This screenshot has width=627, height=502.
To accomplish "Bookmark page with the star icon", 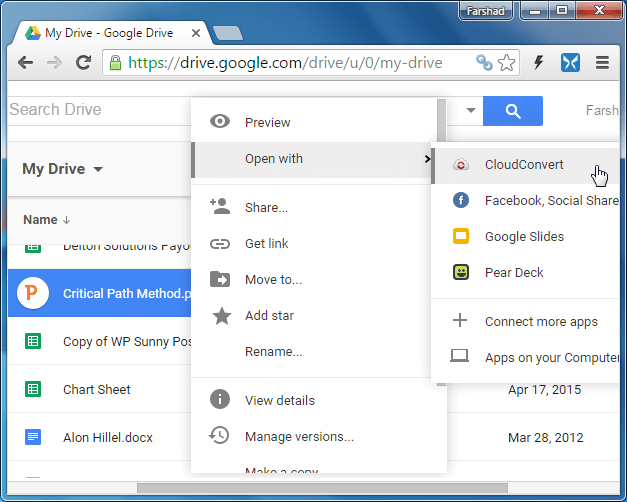I will pos(507,63).
